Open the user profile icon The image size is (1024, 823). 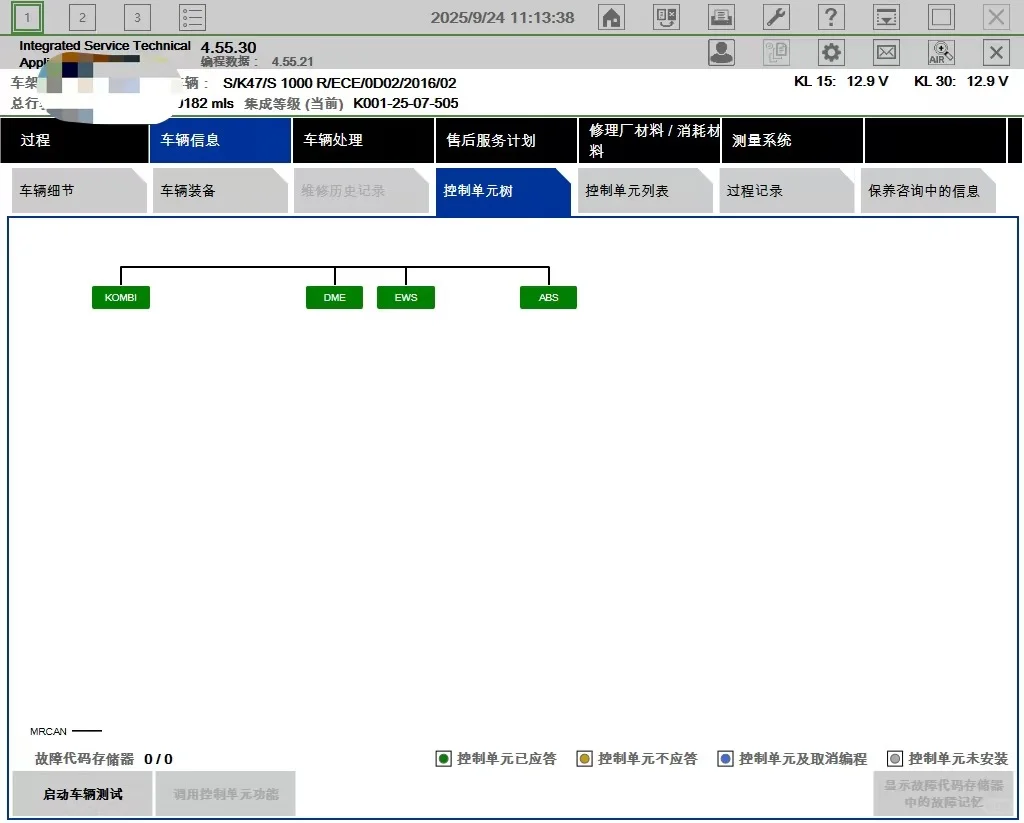point(721,52)
